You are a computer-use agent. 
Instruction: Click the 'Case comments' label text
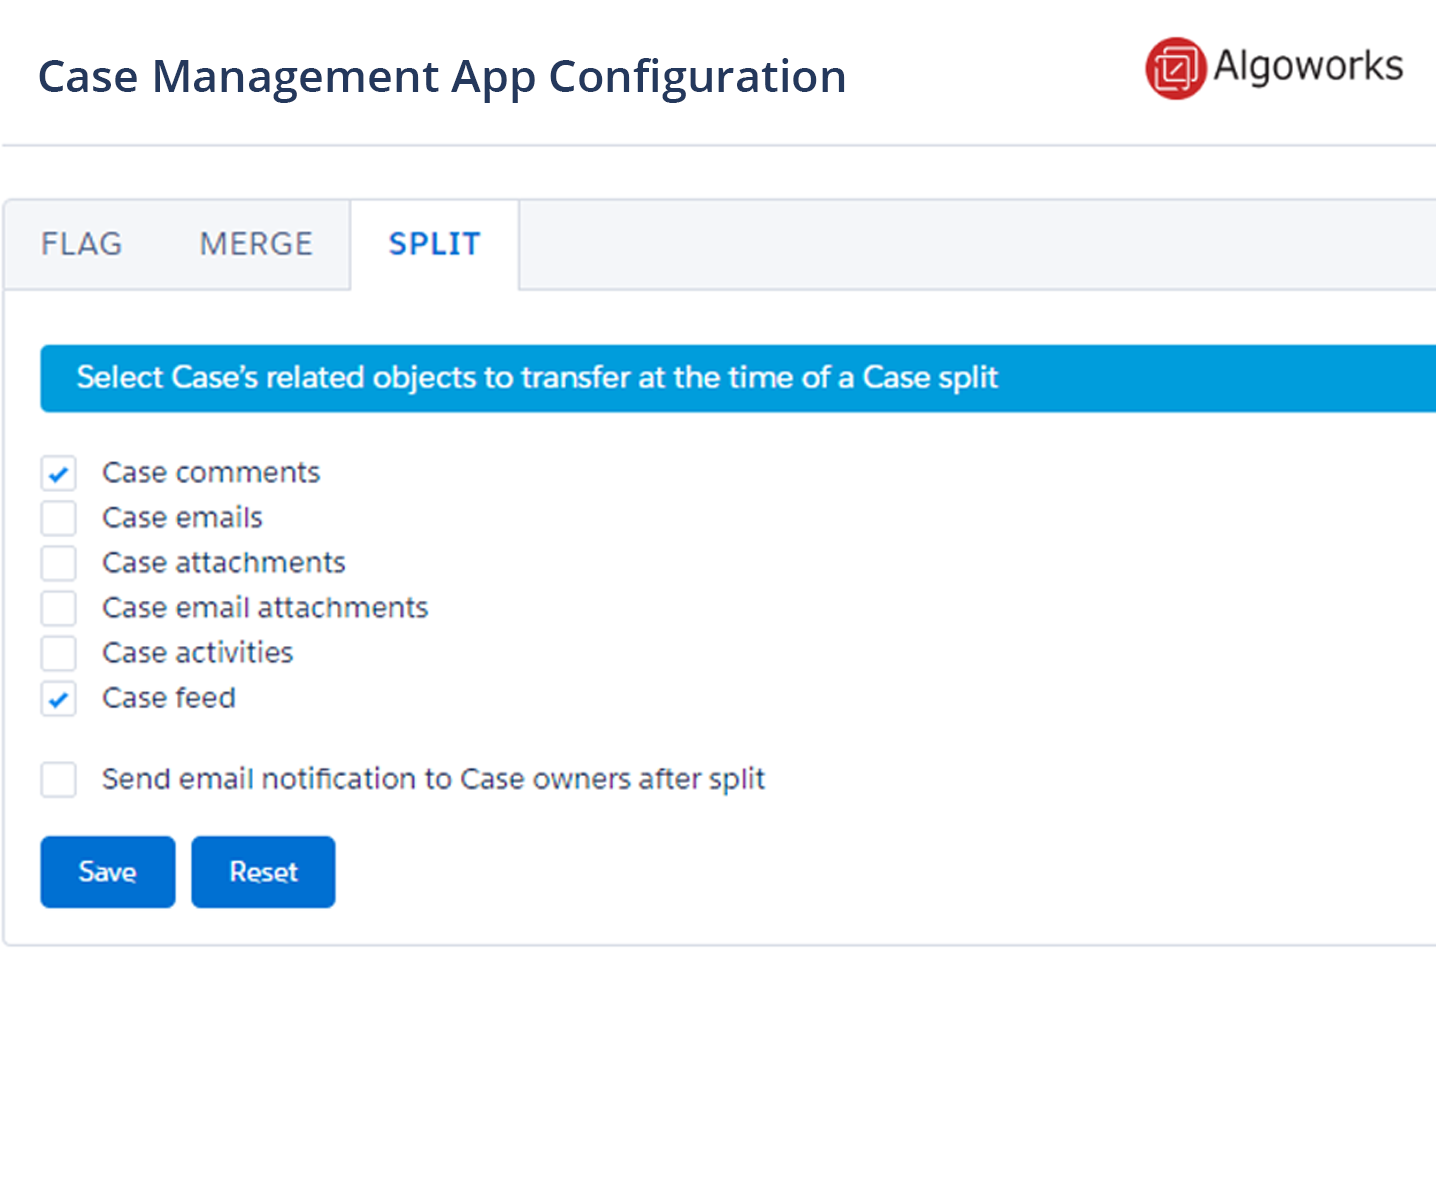coord(211,473)
